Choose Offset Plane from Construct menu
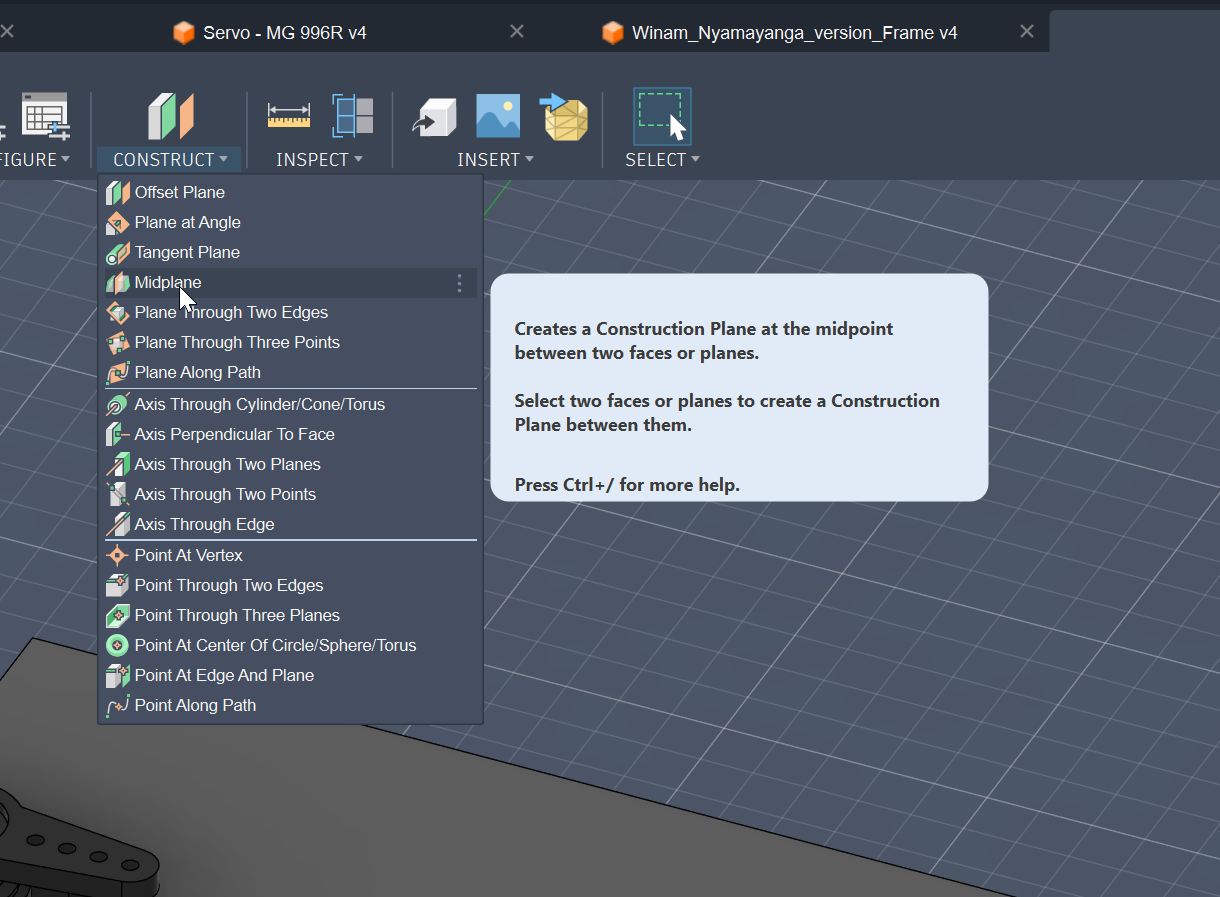 tap(290, 192)
